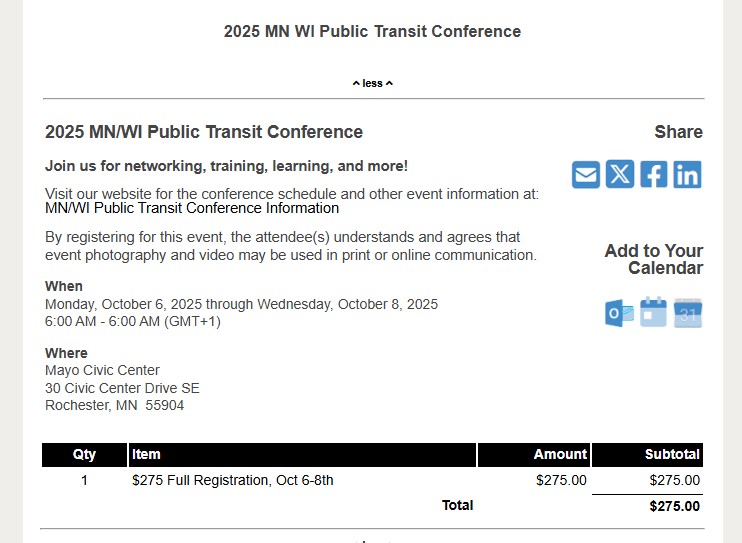
Task: Add event to Outlook calendar
Action: (x=619, y=313)
